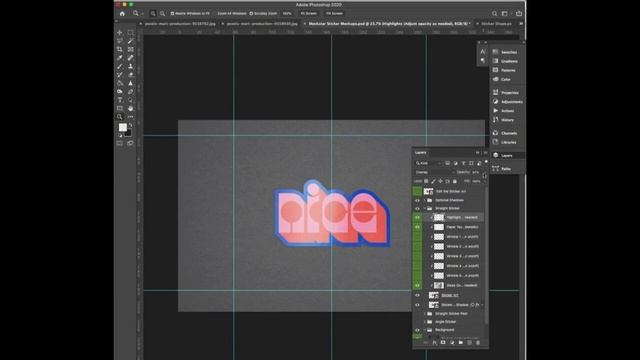Click the New adjustment layer icon

tap(452, 343)
